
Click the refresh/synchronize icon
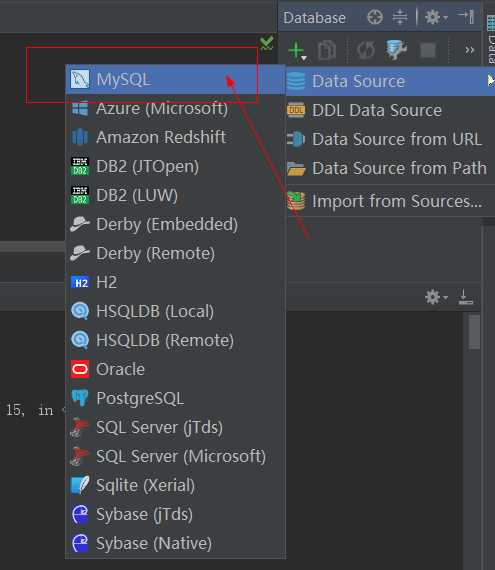click(x=365, y=51)
